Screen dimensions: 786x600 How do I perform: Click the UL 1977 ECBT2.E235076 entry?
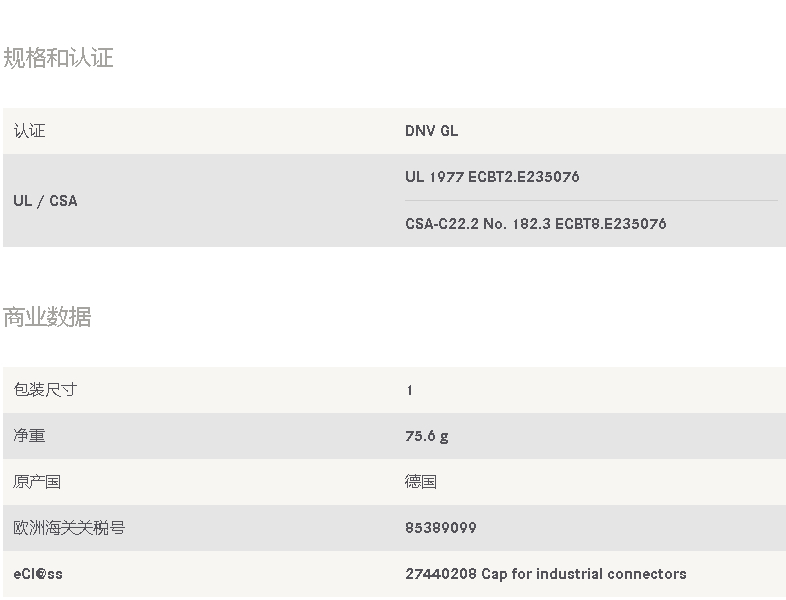click(x=492, y=177)
